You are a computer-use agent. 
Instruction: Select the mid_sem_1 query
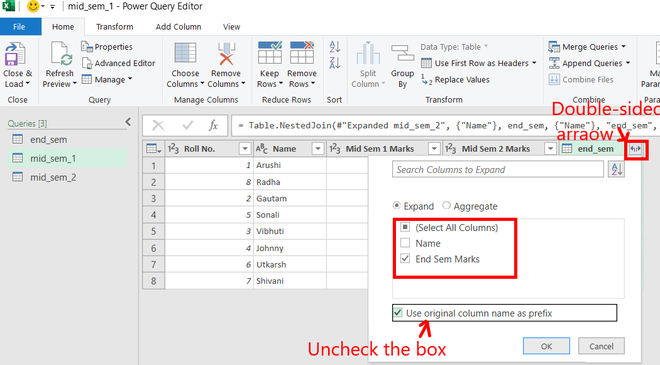click(x=67, y=158)
